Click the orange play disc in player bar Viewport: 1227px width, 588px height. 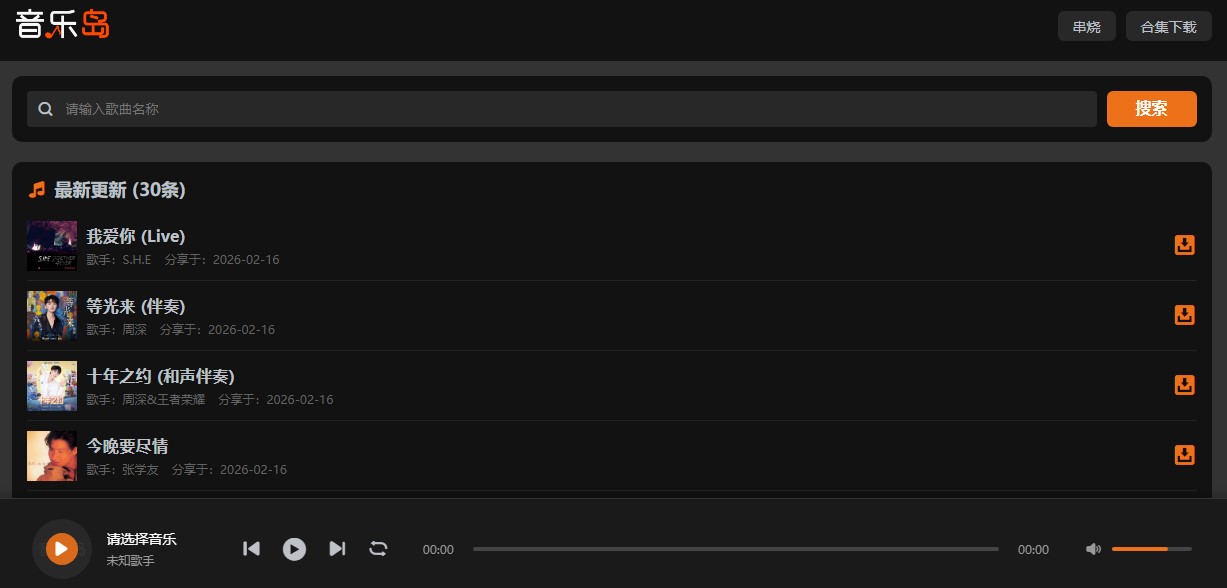(x=61, y=548)
